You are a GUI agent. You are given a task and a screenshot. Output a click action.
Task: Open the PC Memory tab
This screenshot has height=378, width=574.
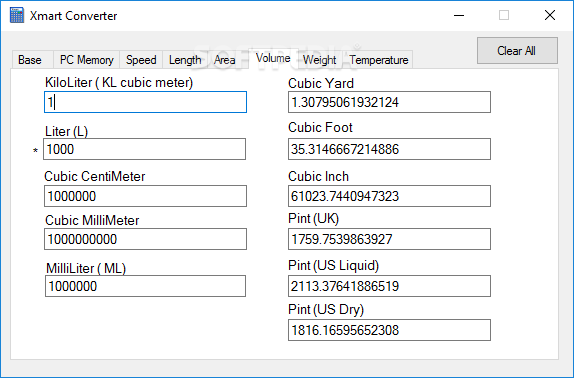point(86,60)
